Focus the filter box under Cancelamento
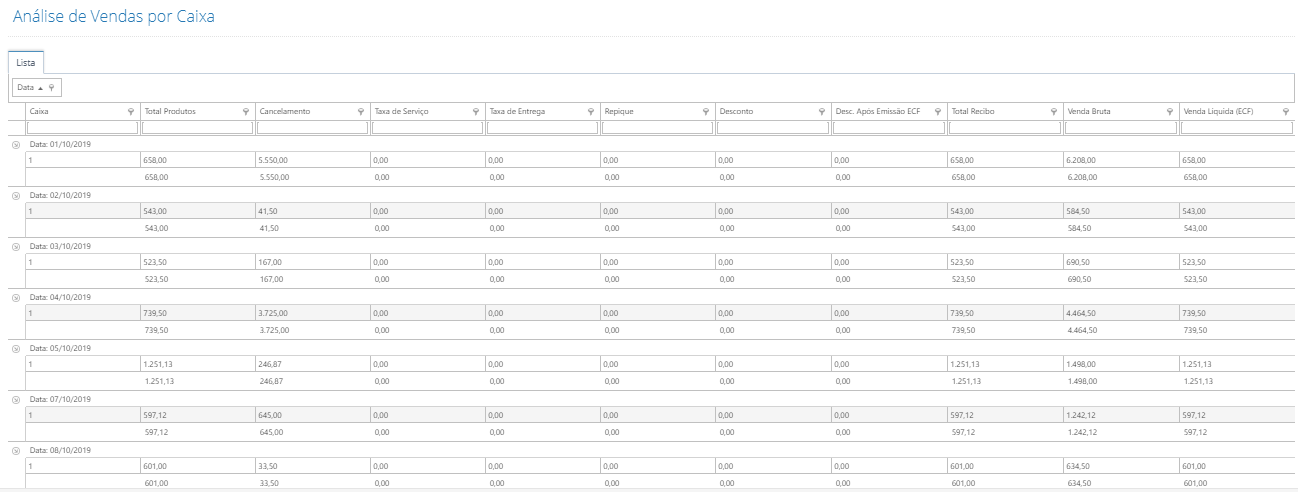1298x492 pixels. click(x=313, y=128)
